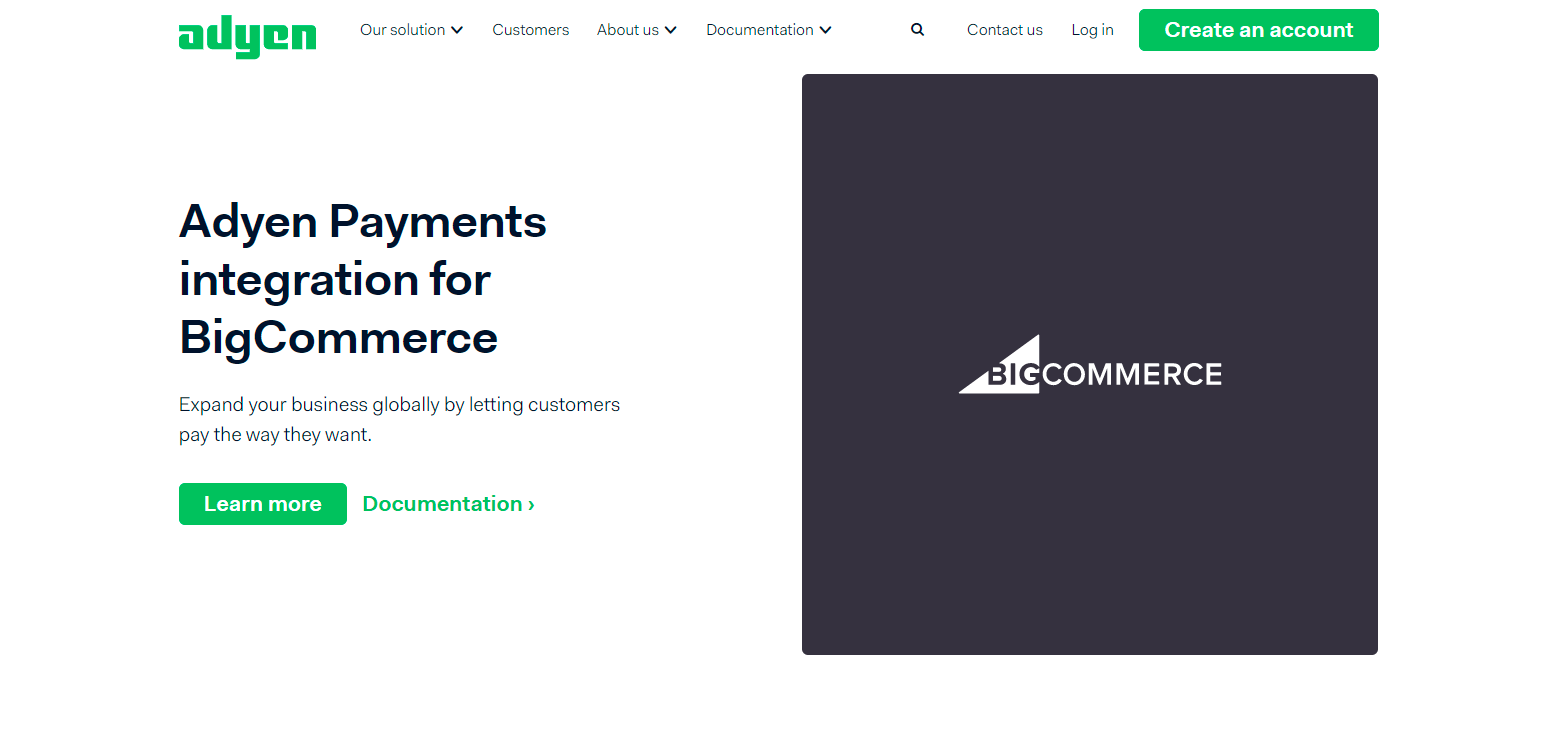Screen dimensions: 1563x737
Task: Open the Our solution menu label
Action: click(402, 30)
